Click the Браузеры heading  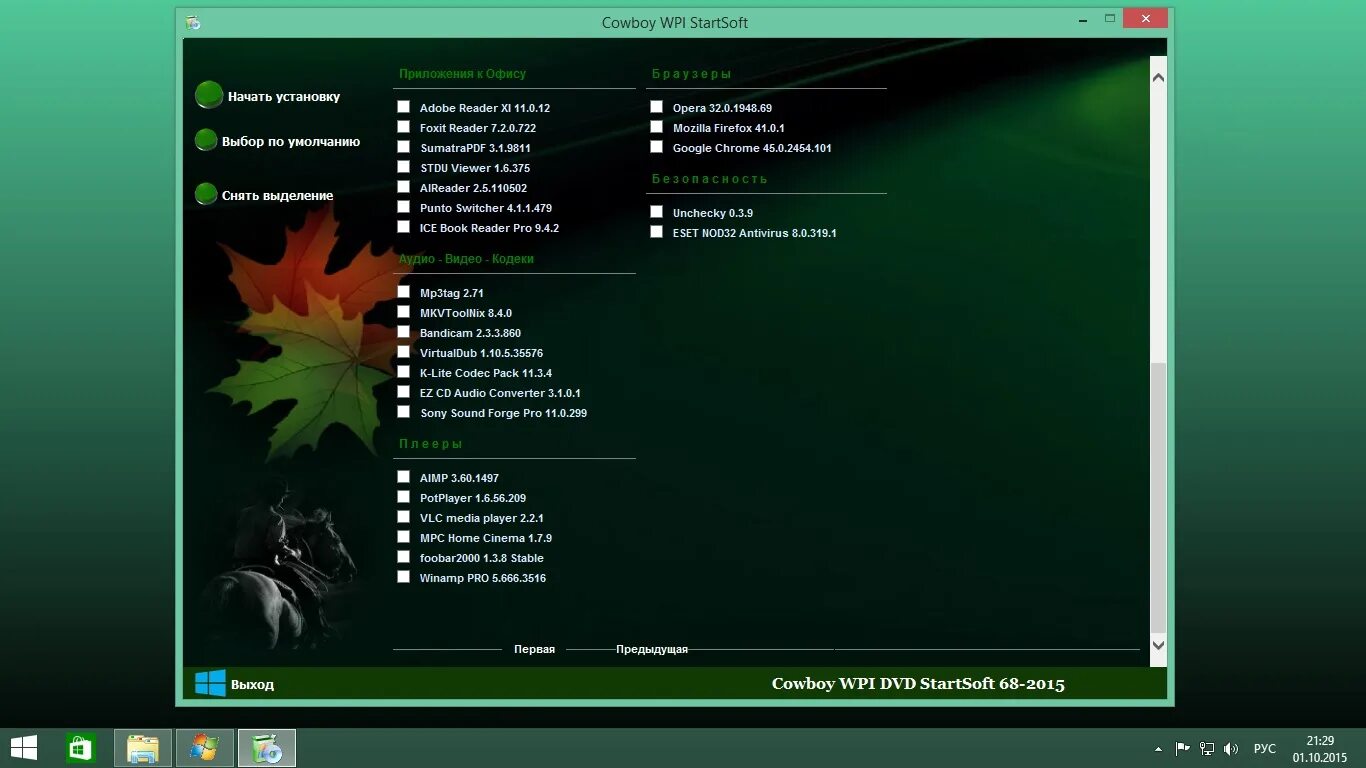[x=692, y=74]
